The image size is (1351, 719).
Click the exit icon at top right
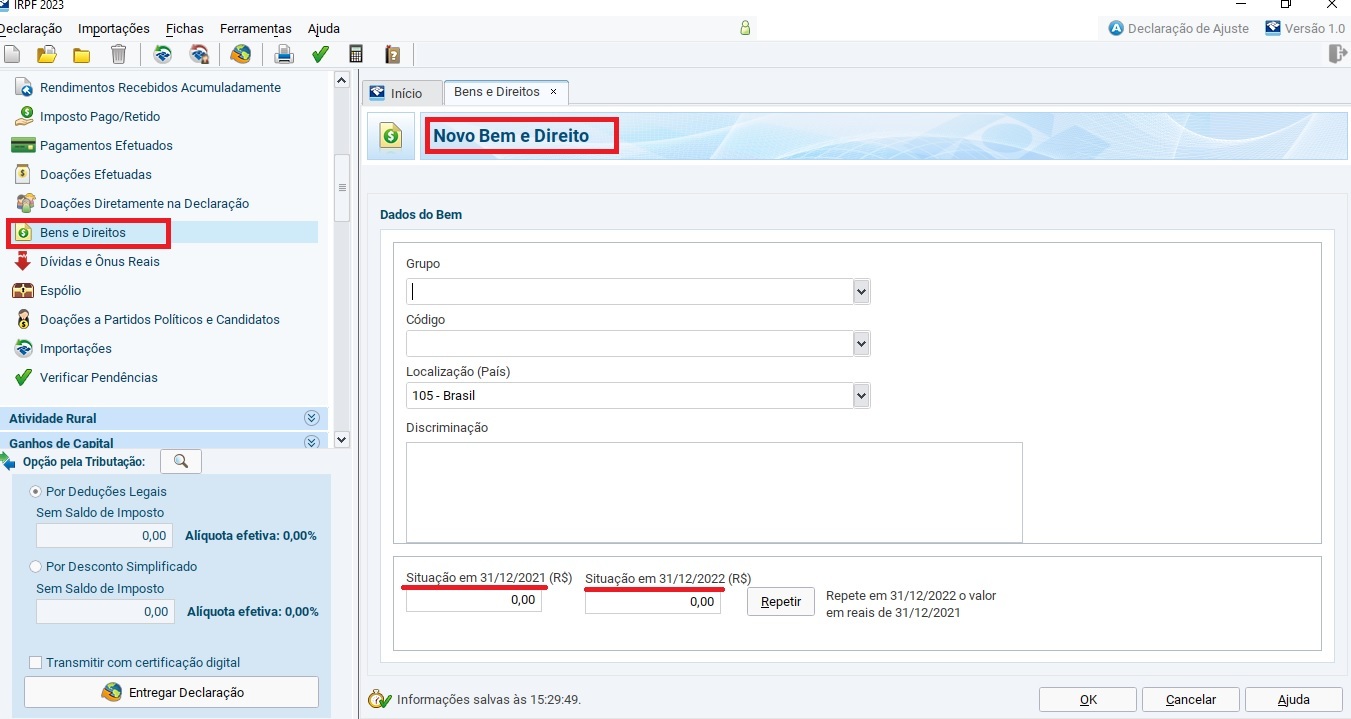point(1337,54)
